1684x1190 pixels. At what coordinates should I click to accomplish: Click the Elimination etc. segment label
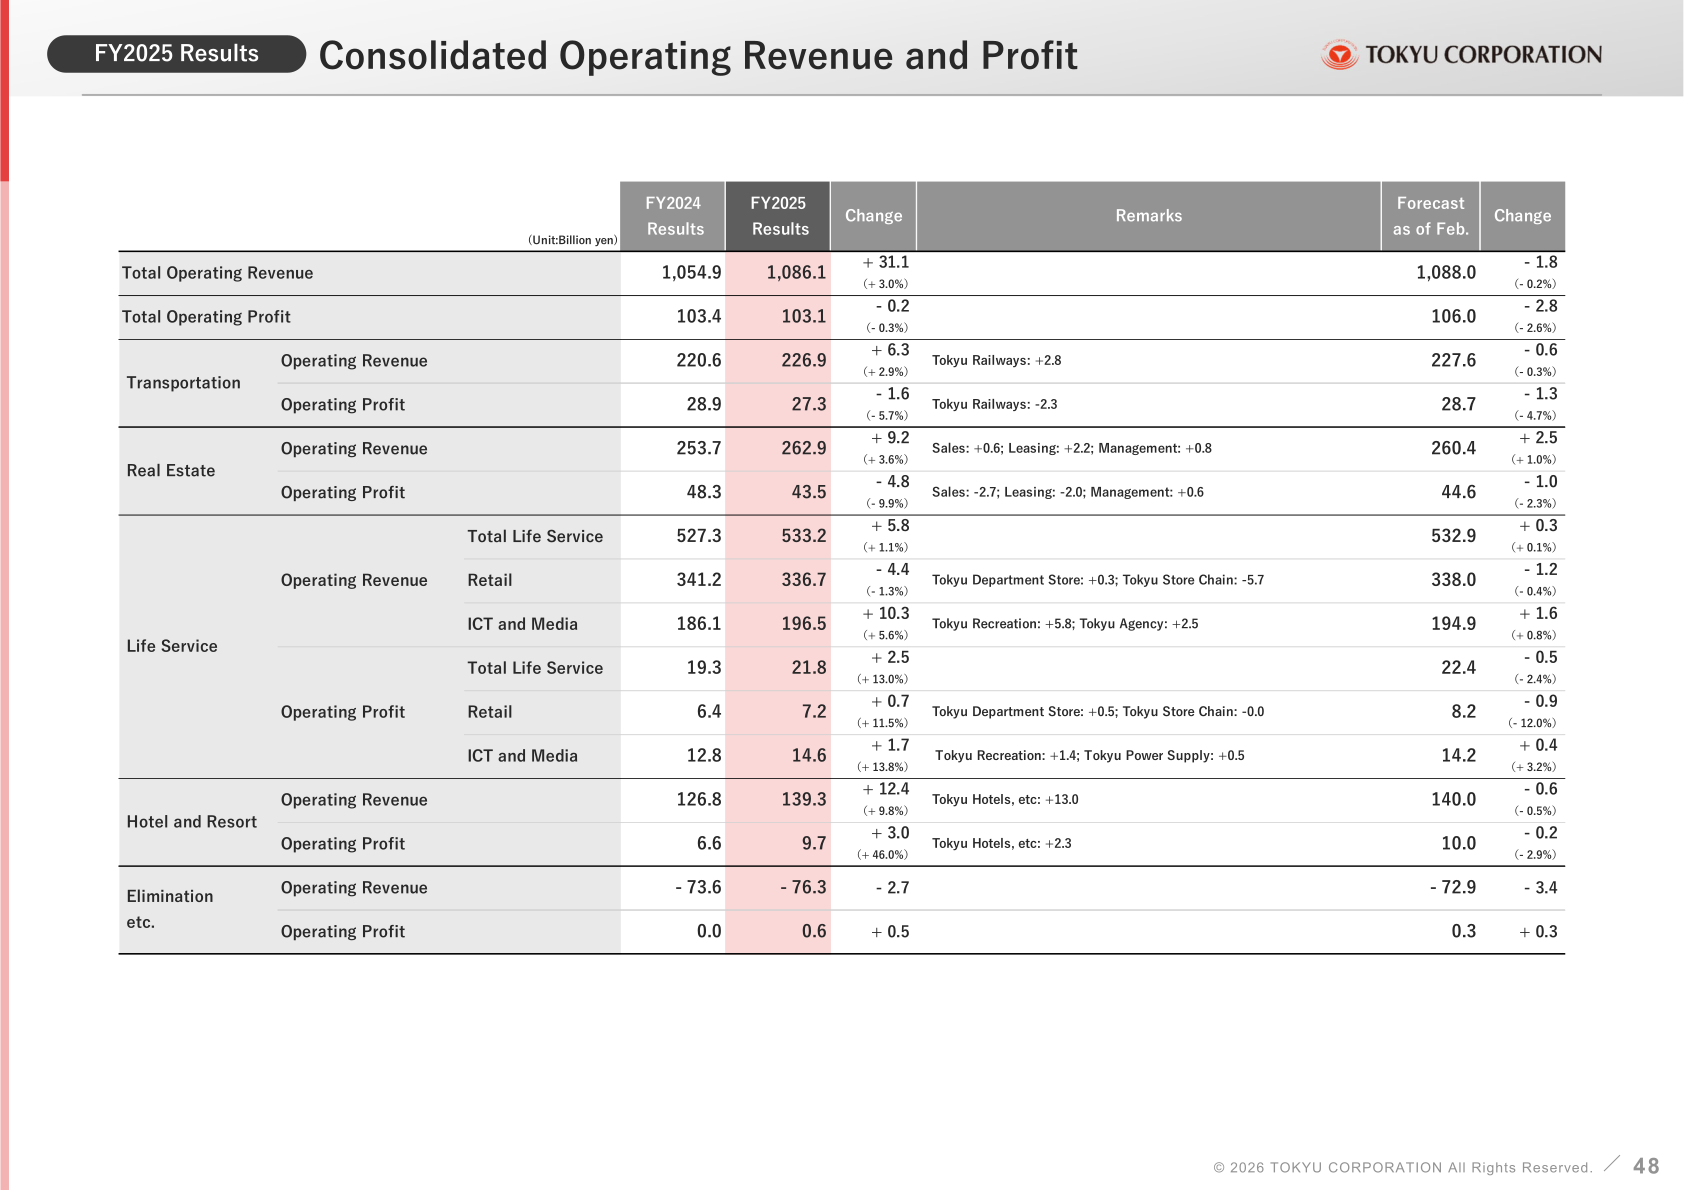point(170,909)
